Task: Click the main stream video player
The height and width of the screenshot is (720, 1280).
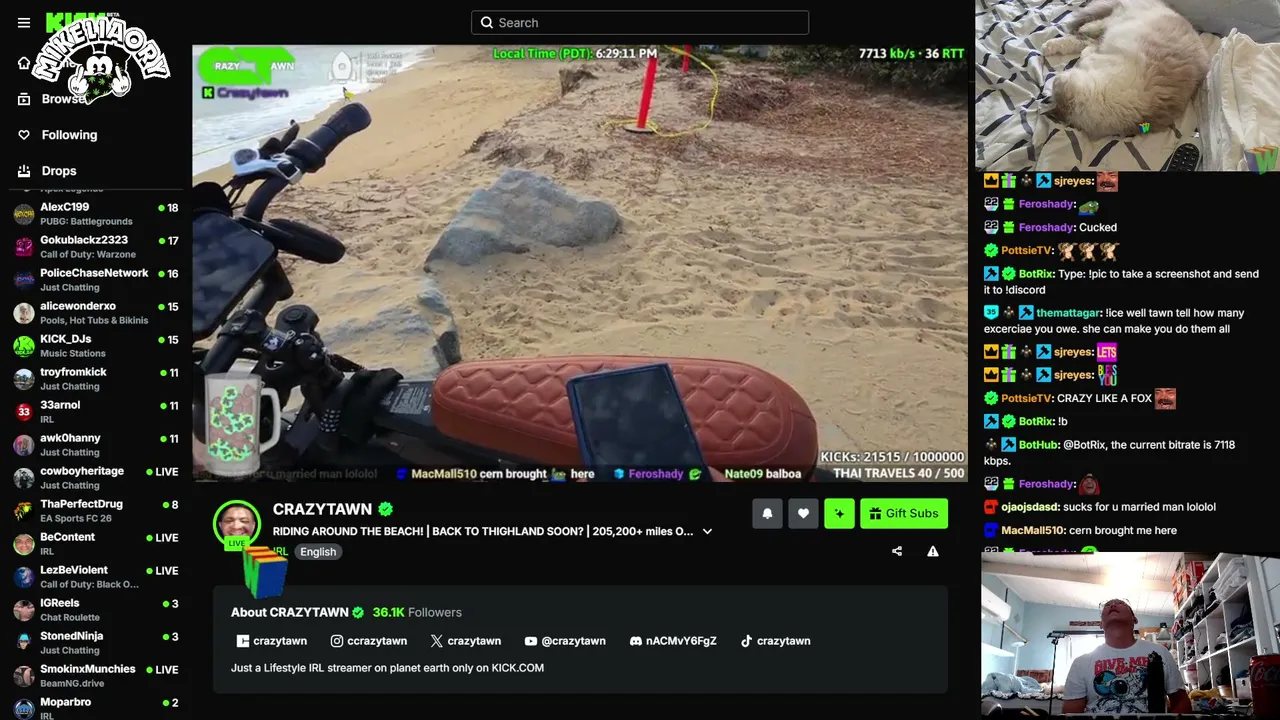Action: pyautogui.click(x=580, y=263)
